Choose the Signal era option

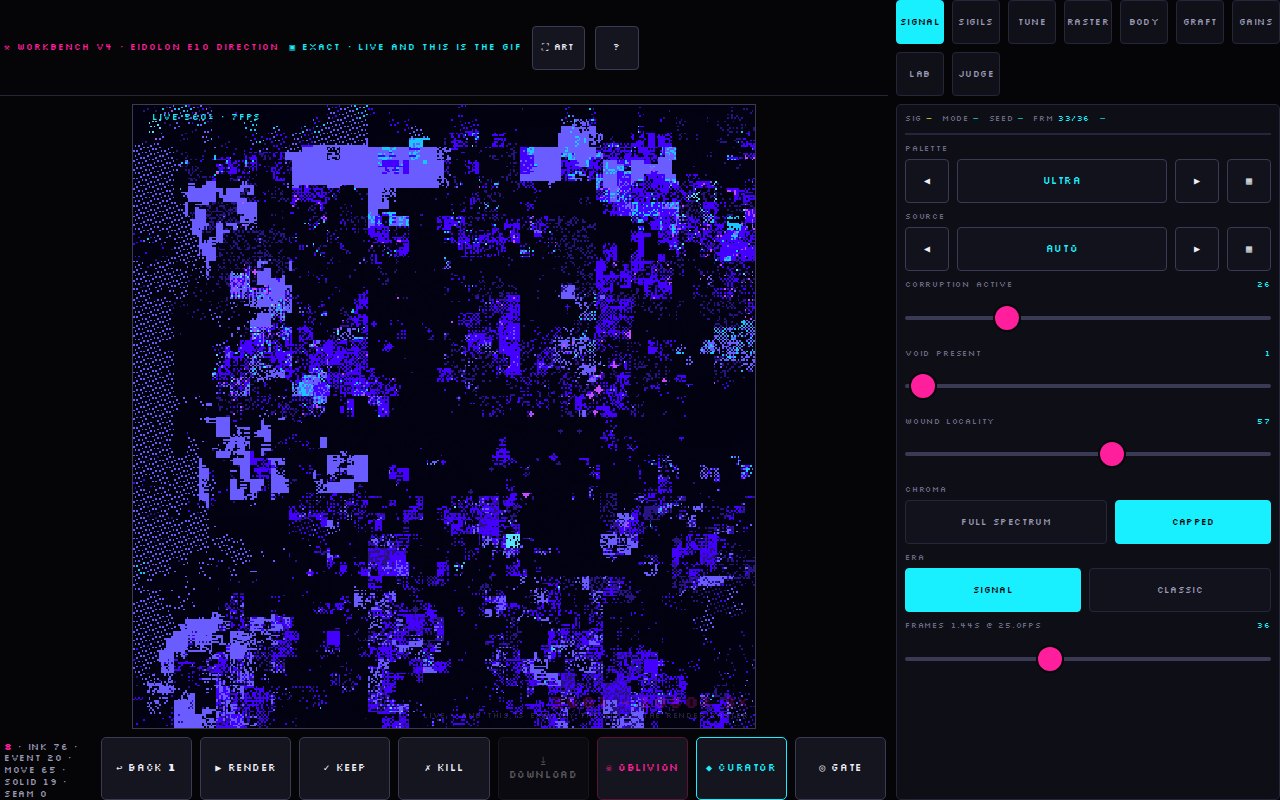(993, 590)
